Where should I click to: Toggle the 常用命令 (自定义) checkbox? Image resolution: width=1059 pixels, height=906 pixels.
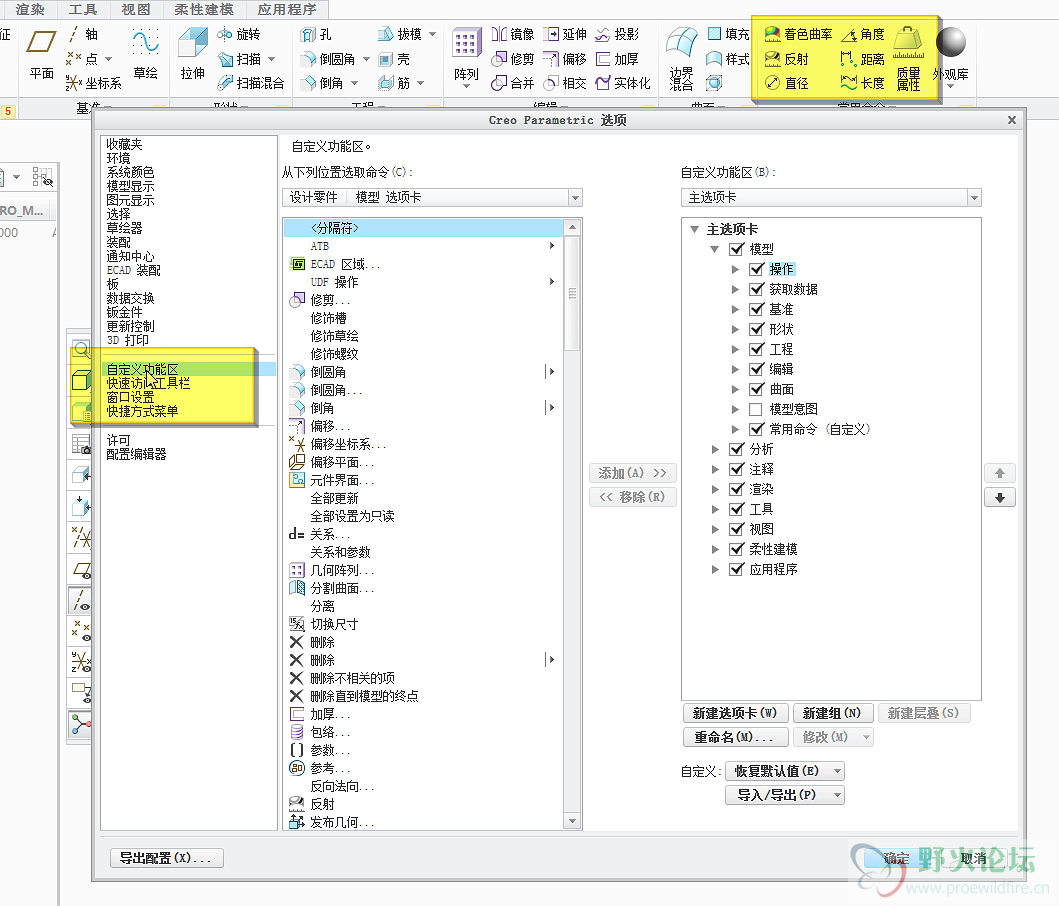pyautogui.click(x=756, y=429)
